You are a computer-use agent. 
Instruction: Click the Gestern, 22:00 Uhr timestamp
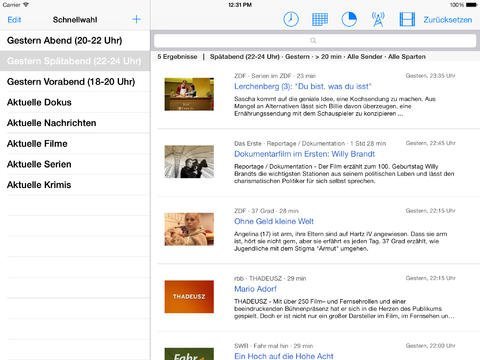430,346
